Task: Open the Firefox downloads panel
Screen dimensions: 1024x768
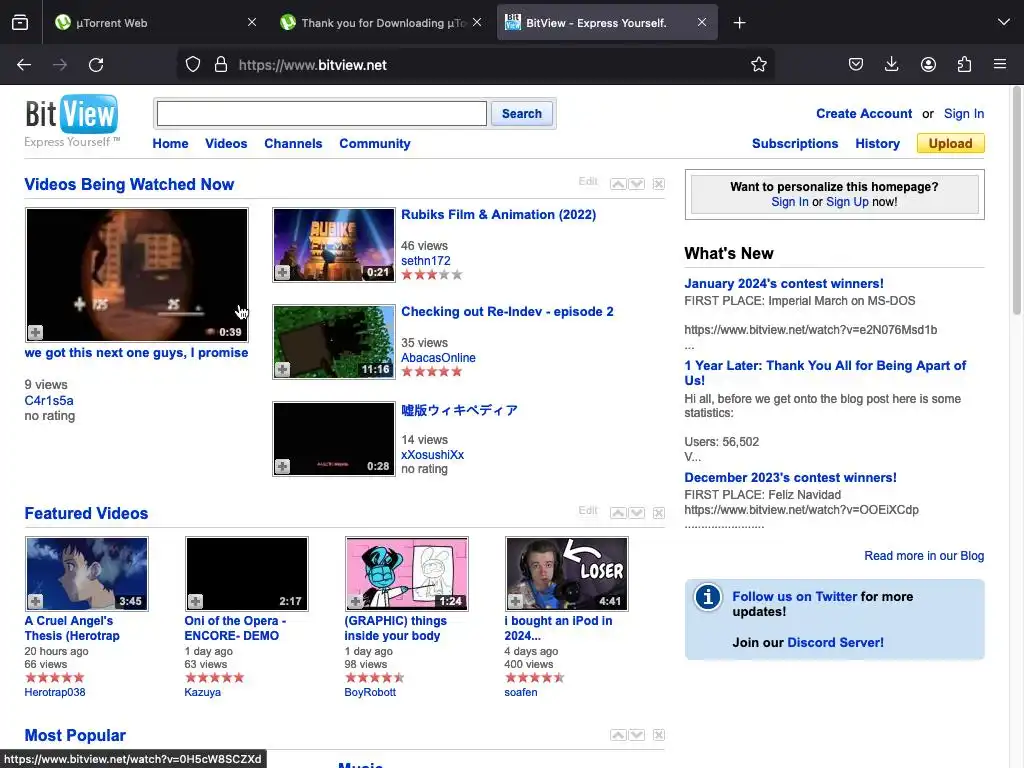Action: [x=891, y=65]
